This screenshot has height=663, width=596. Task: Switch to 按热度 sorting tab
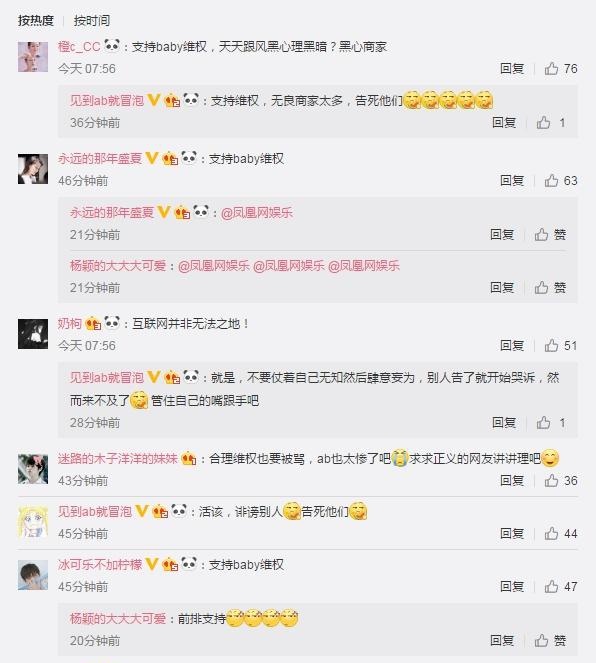36,20
